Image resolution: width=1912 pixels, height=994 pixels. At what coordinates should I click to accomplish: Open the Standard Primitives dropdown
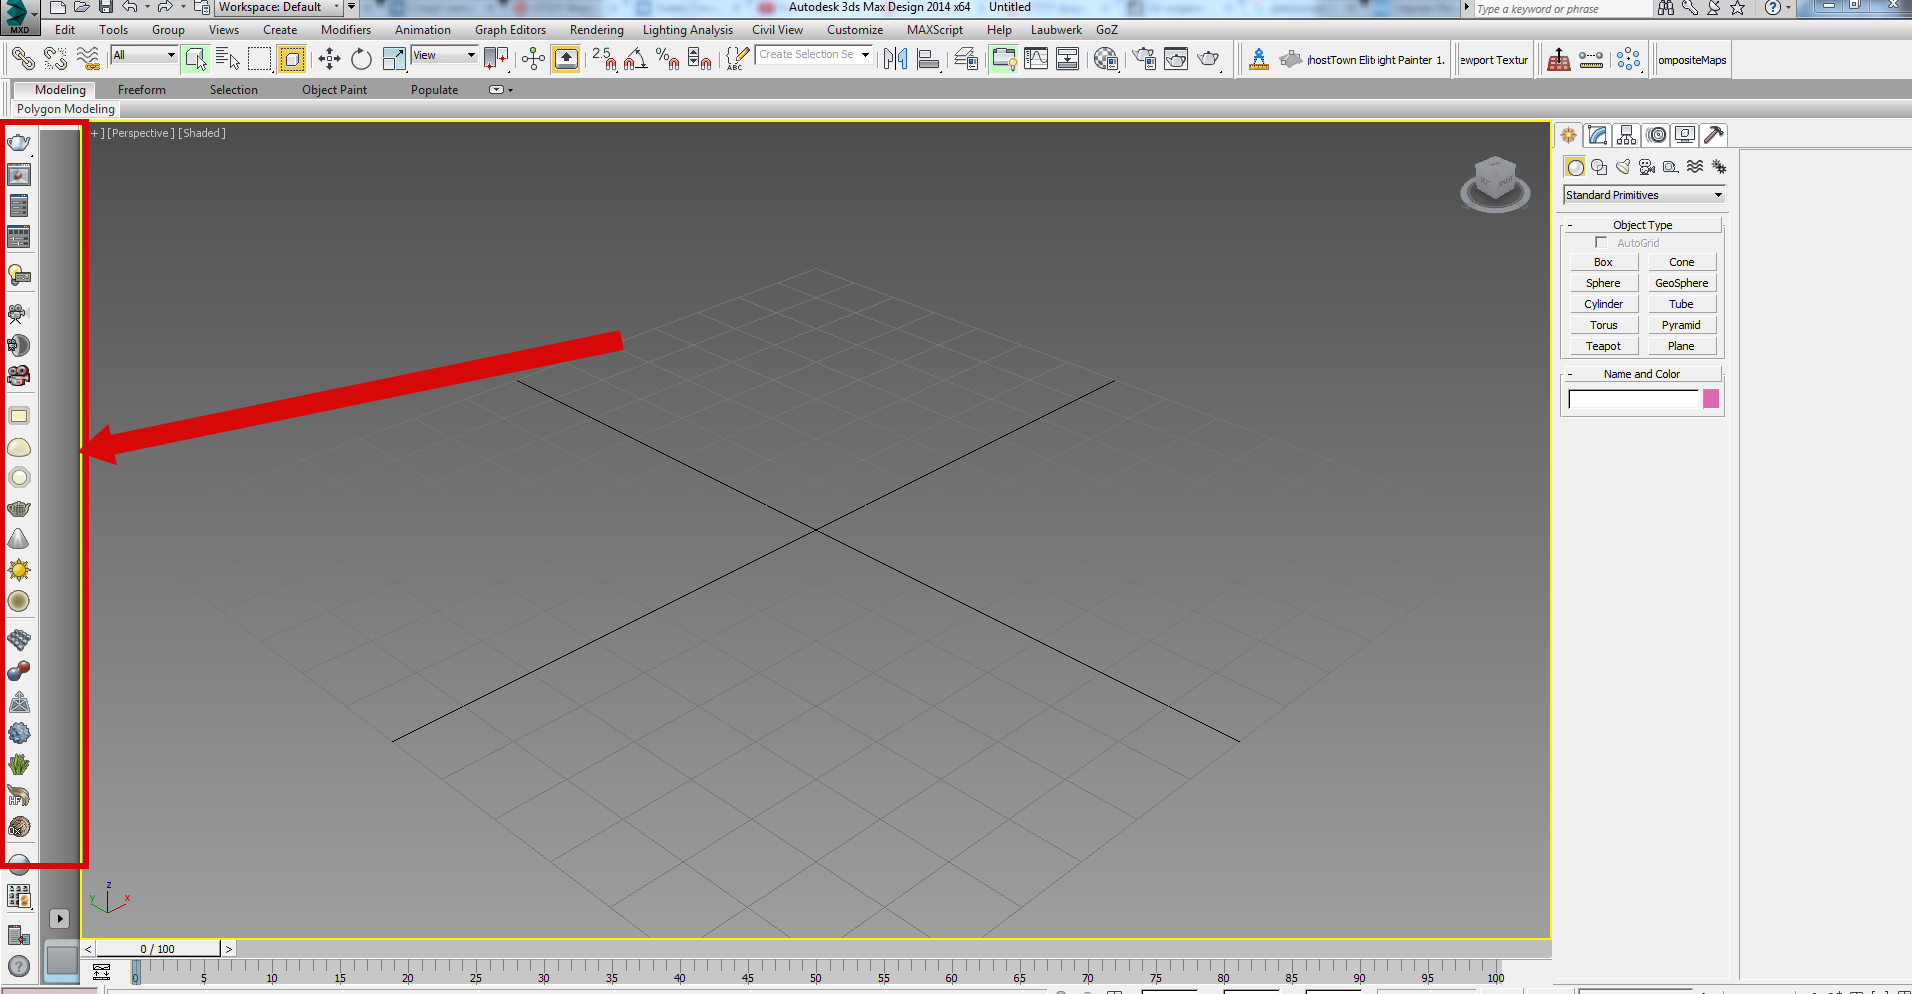[x=1644, y=195]
